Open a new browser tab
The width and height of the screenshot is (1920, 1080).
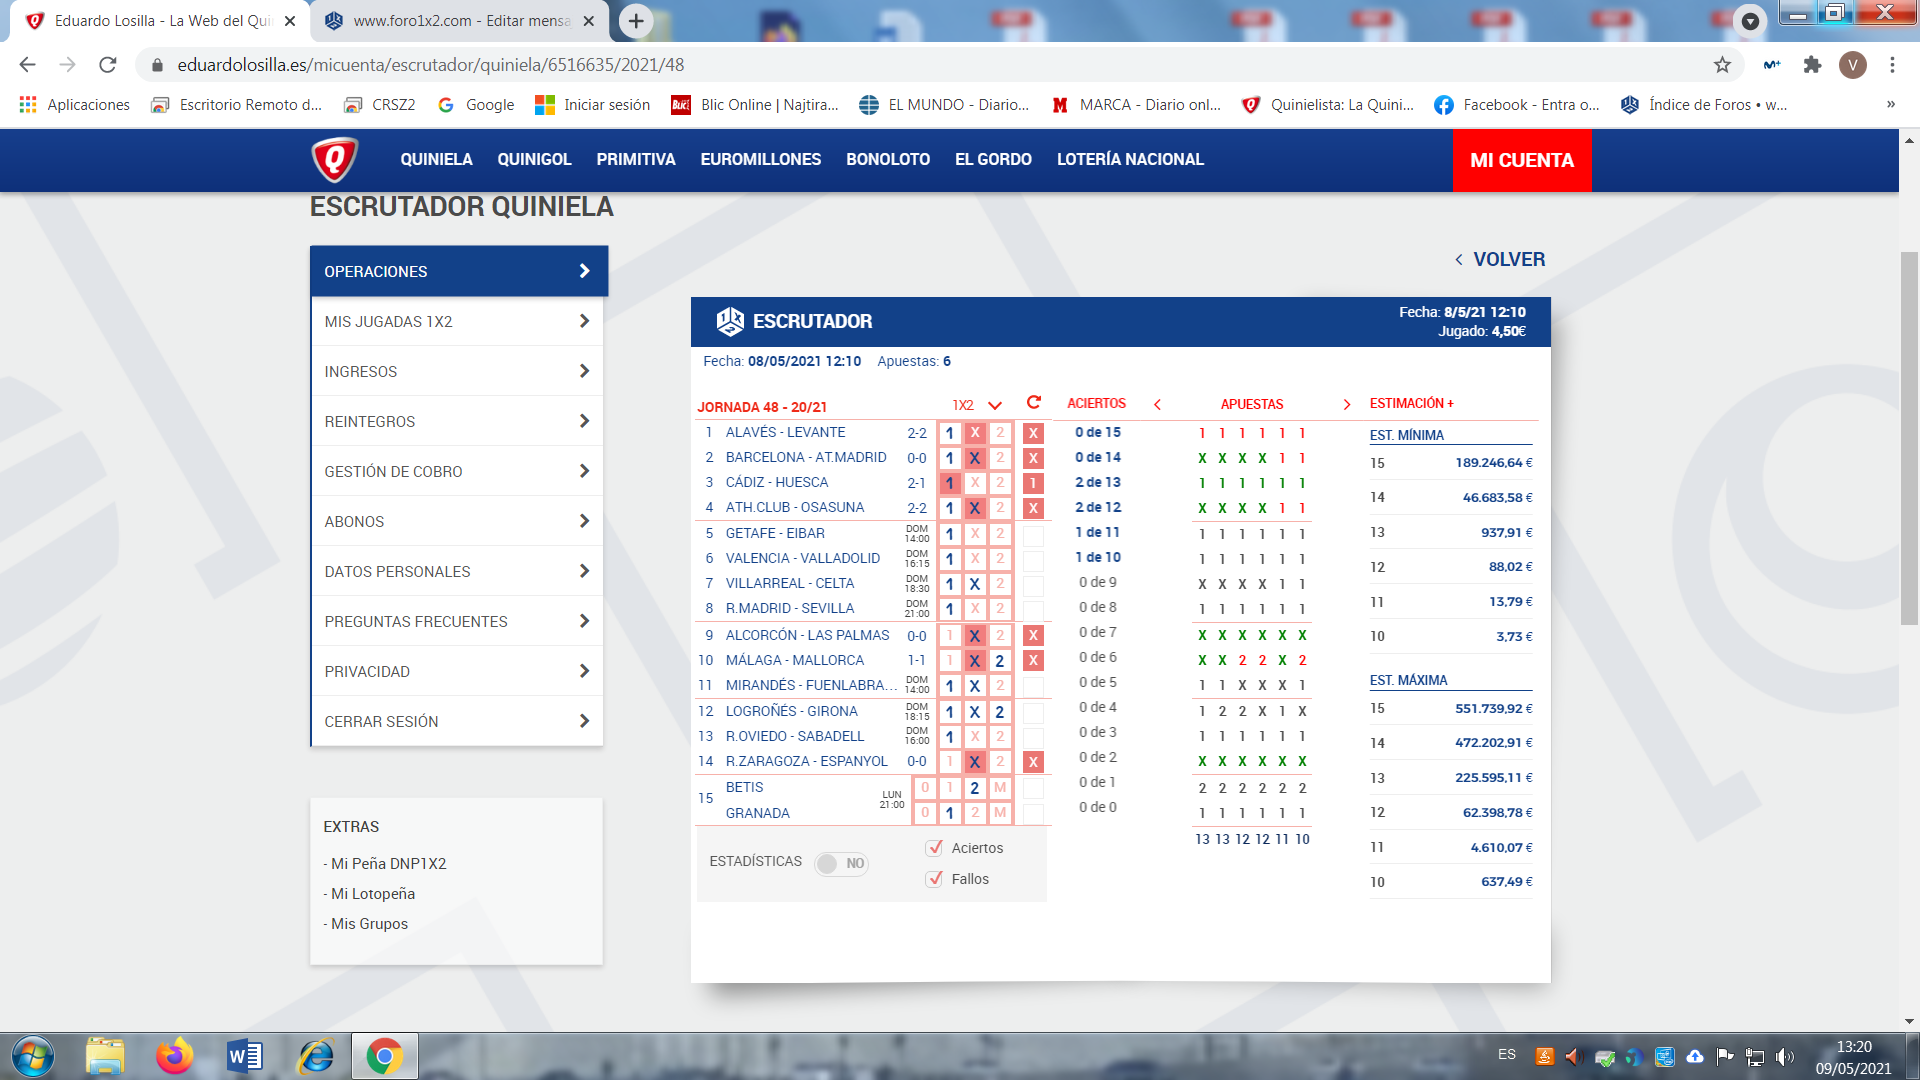coord(636,21)
